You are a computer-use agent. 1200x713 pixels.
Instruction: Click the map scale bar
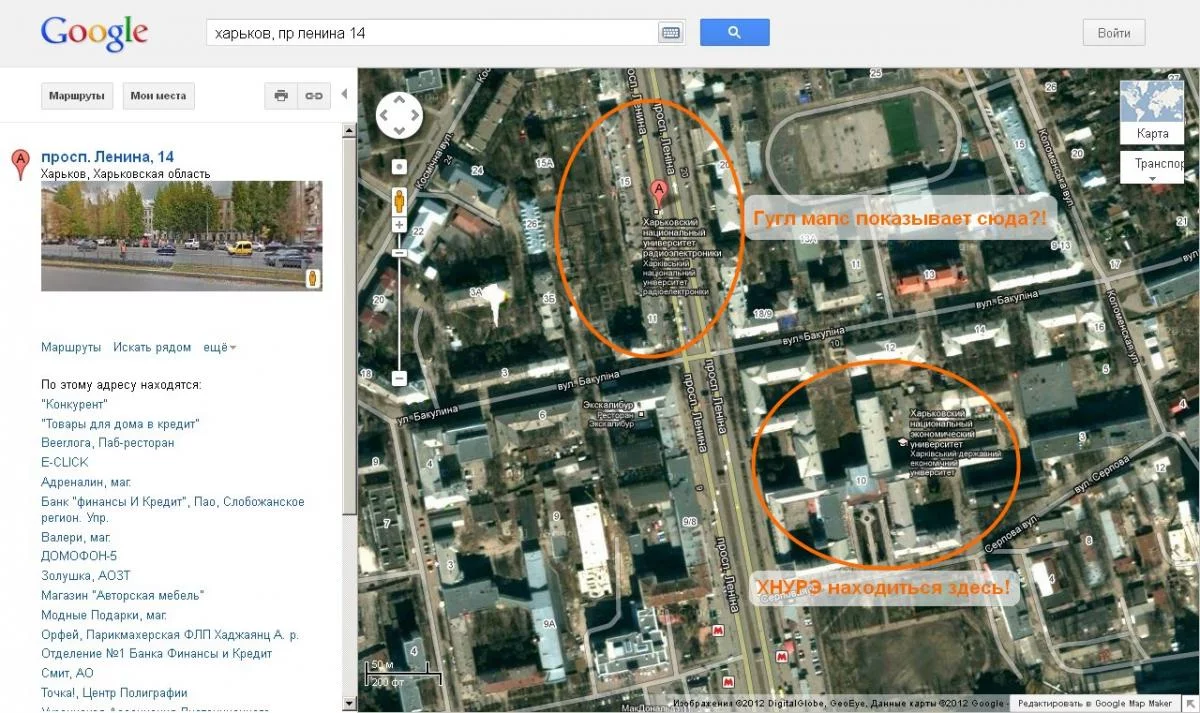click(402, 674)
